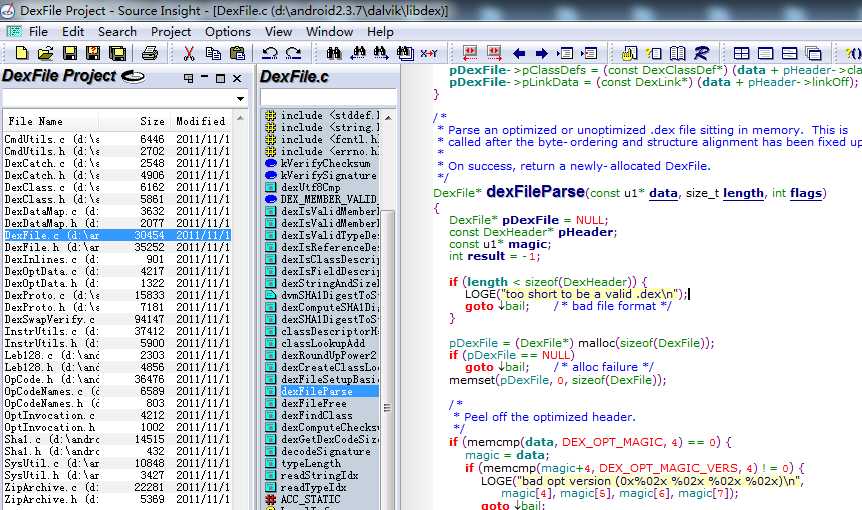Open the File menu

pyautogui.click(x=38, y=32)
